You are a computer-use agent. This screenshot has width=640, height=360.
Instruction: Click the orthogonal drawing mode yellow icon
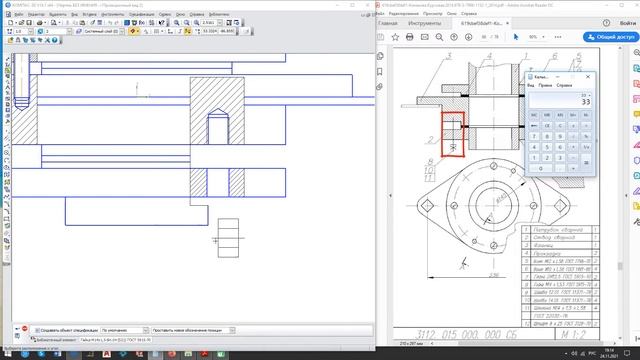point(188,31)
